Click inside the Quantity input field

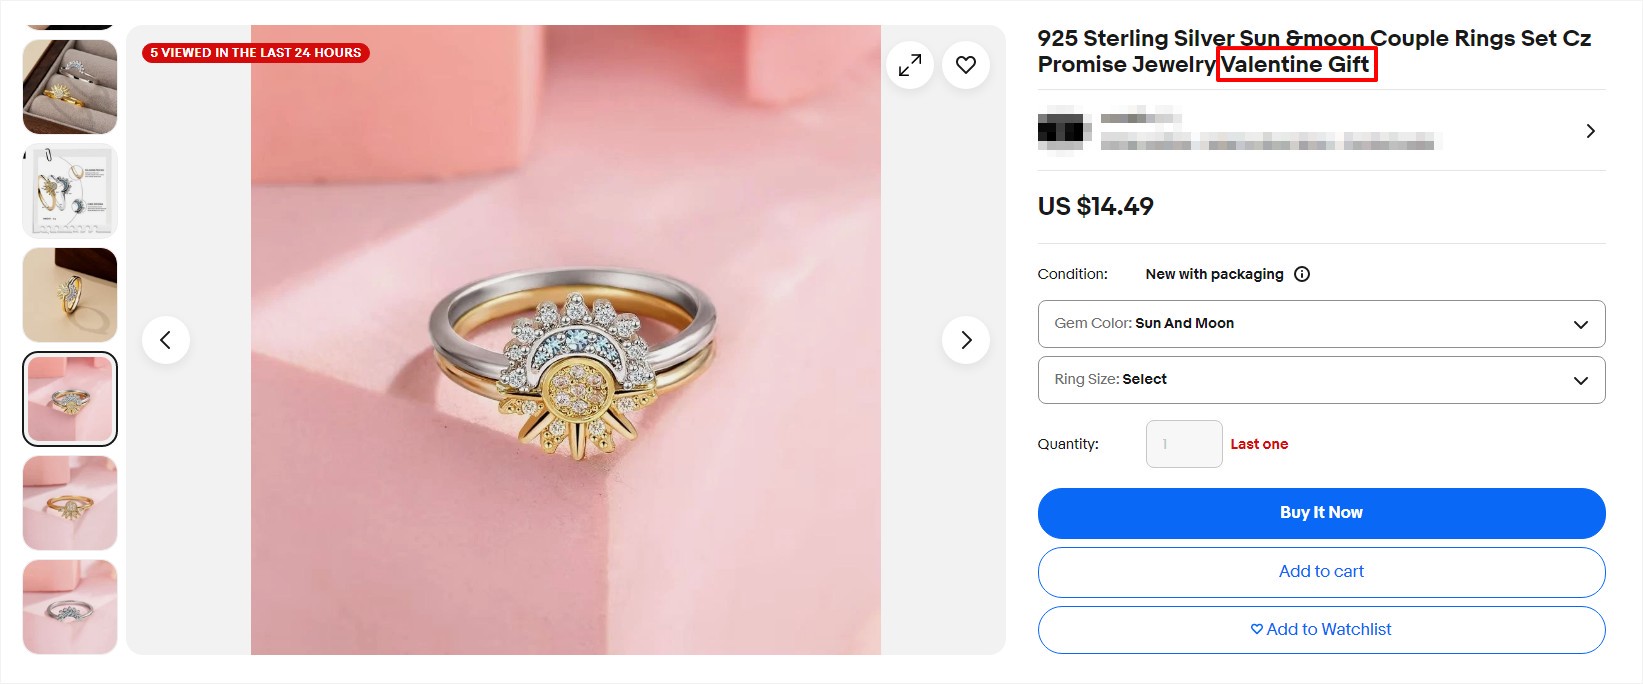[x=1184, y=443]
